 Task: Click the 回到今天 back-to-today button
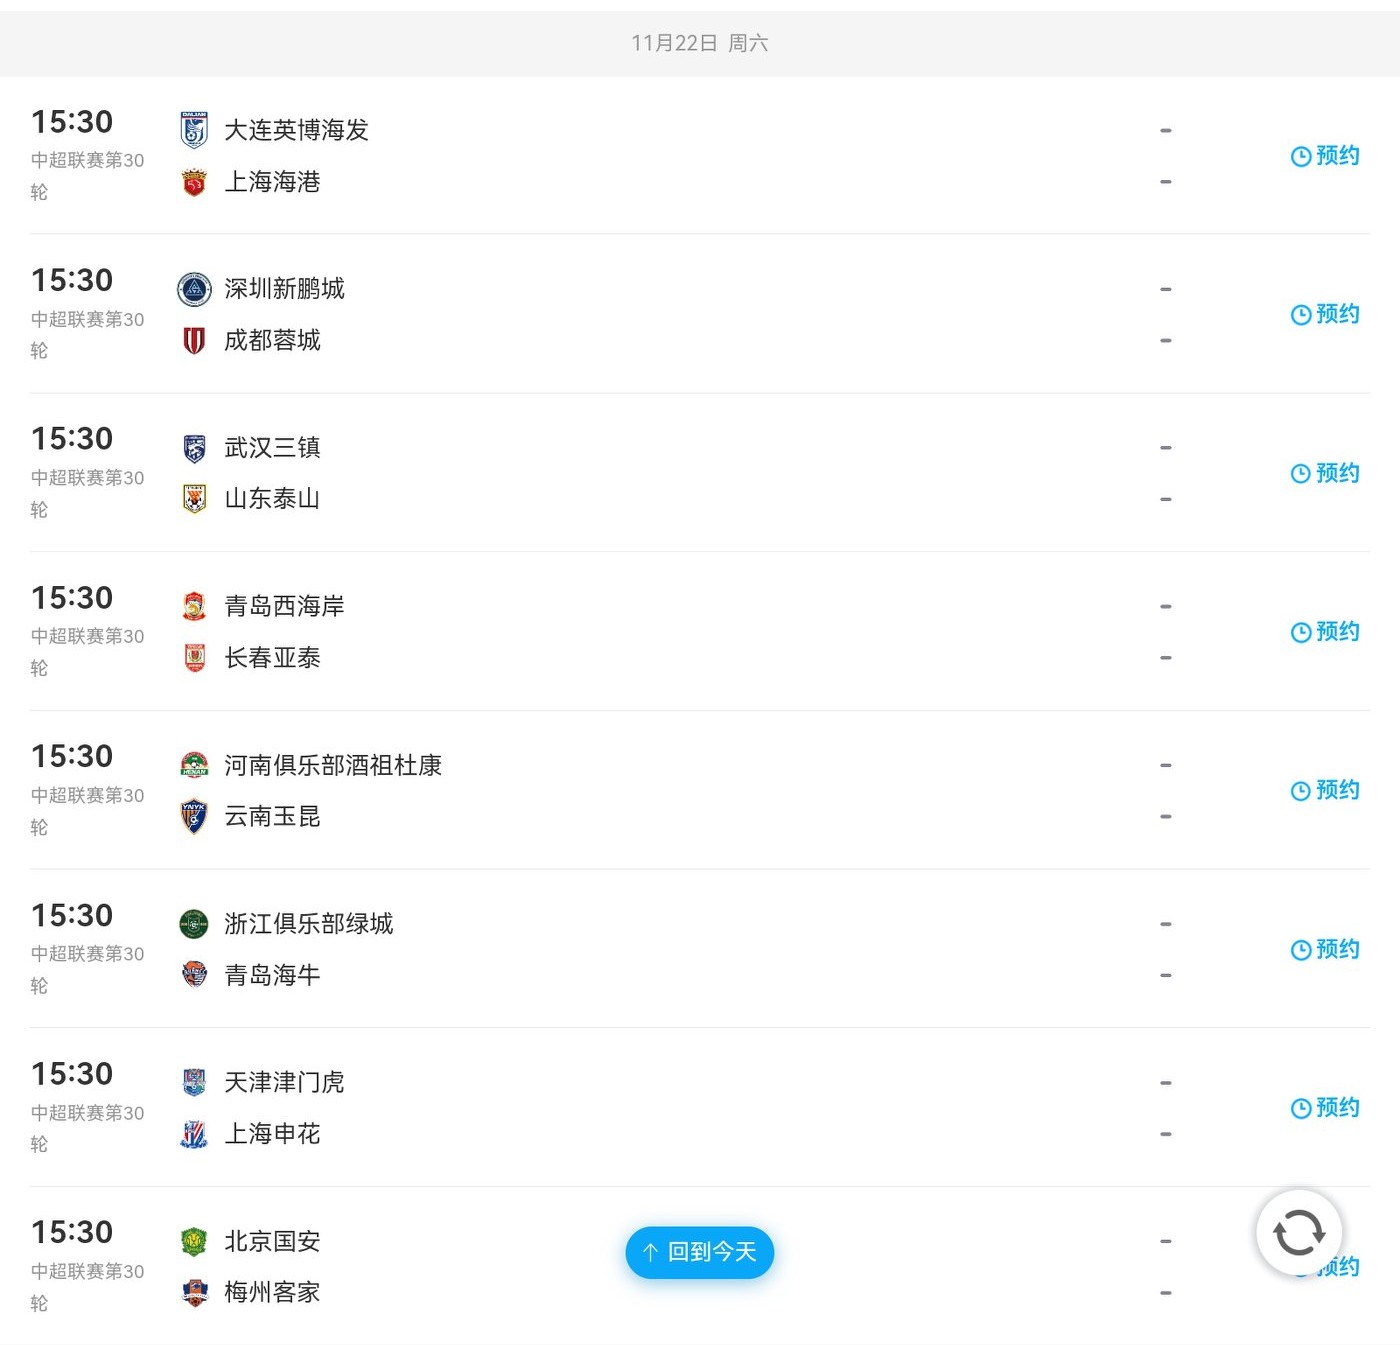pyautogui.click(x=700, y=1252)
